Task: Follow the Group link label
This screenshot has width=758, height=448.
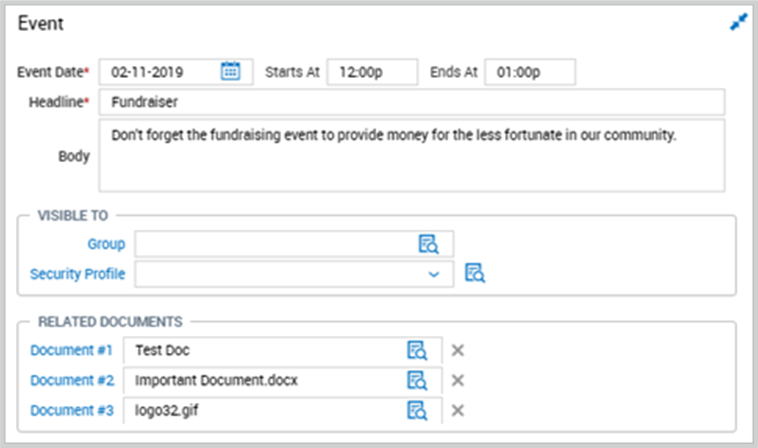Action: pos(106,244)
